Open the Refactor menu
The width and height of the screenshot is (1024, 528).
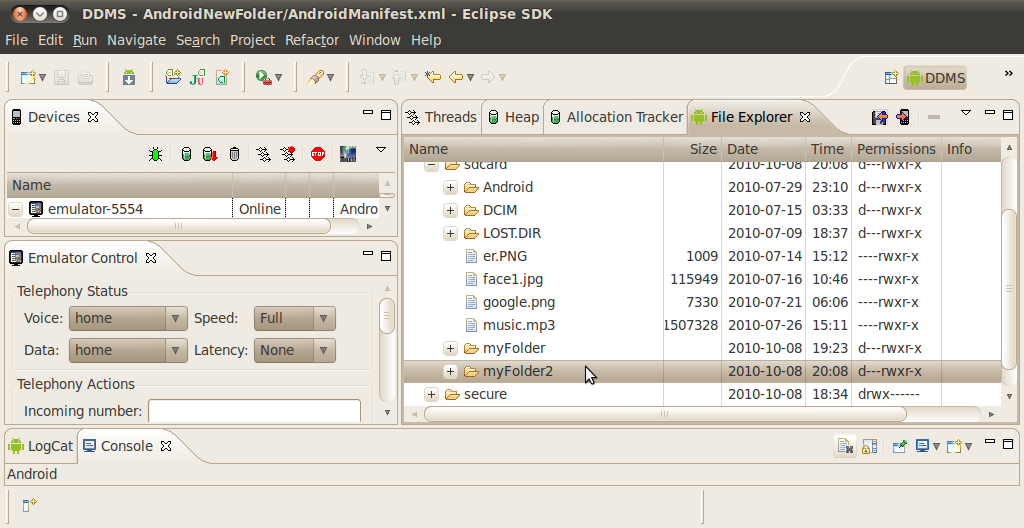coord(312,40)
